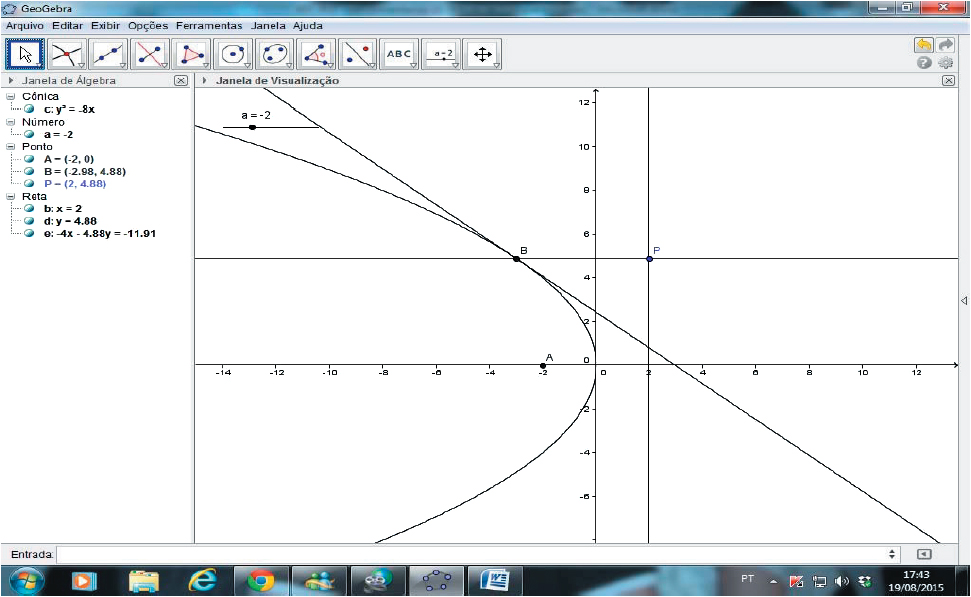Select the Line through two points tool
Screen dimensions: 971x597
tap(108, 54)
